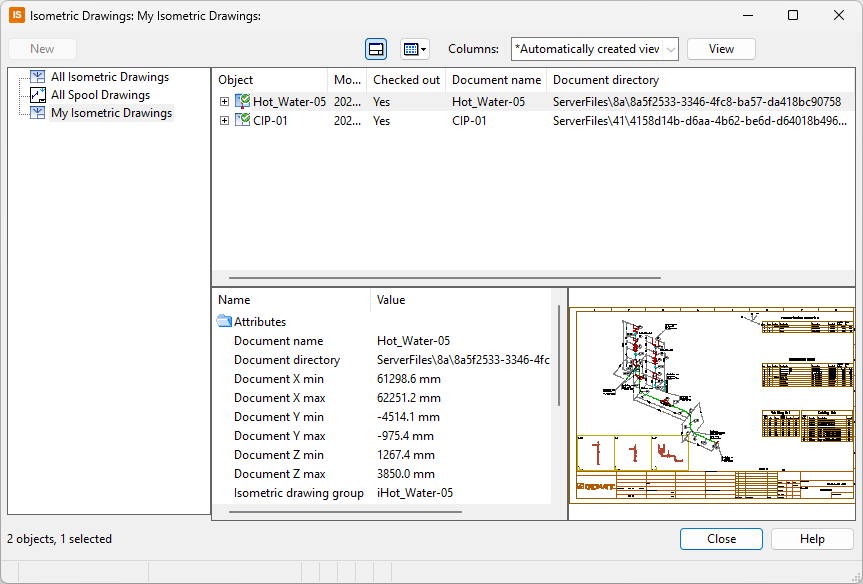Toggle the preview pane layout button
The image size is (863, 584).
point(376,49)
